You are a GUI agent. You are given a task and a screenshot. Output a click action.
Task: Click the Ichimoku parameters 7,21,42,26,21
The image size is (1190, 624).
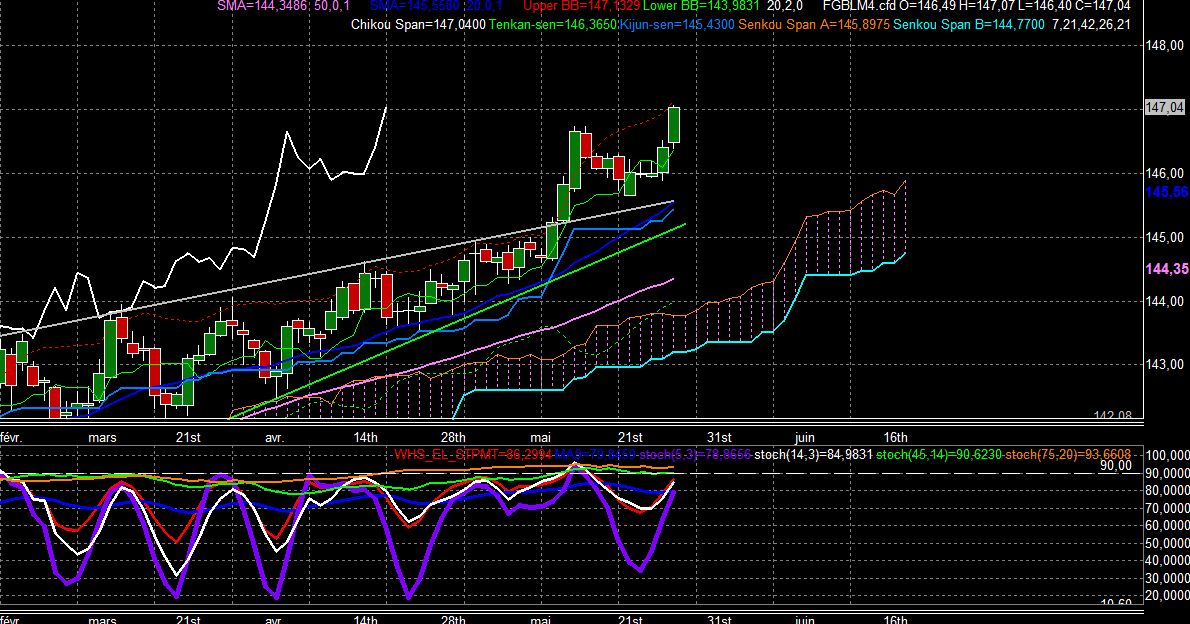tap(1091, 24)
